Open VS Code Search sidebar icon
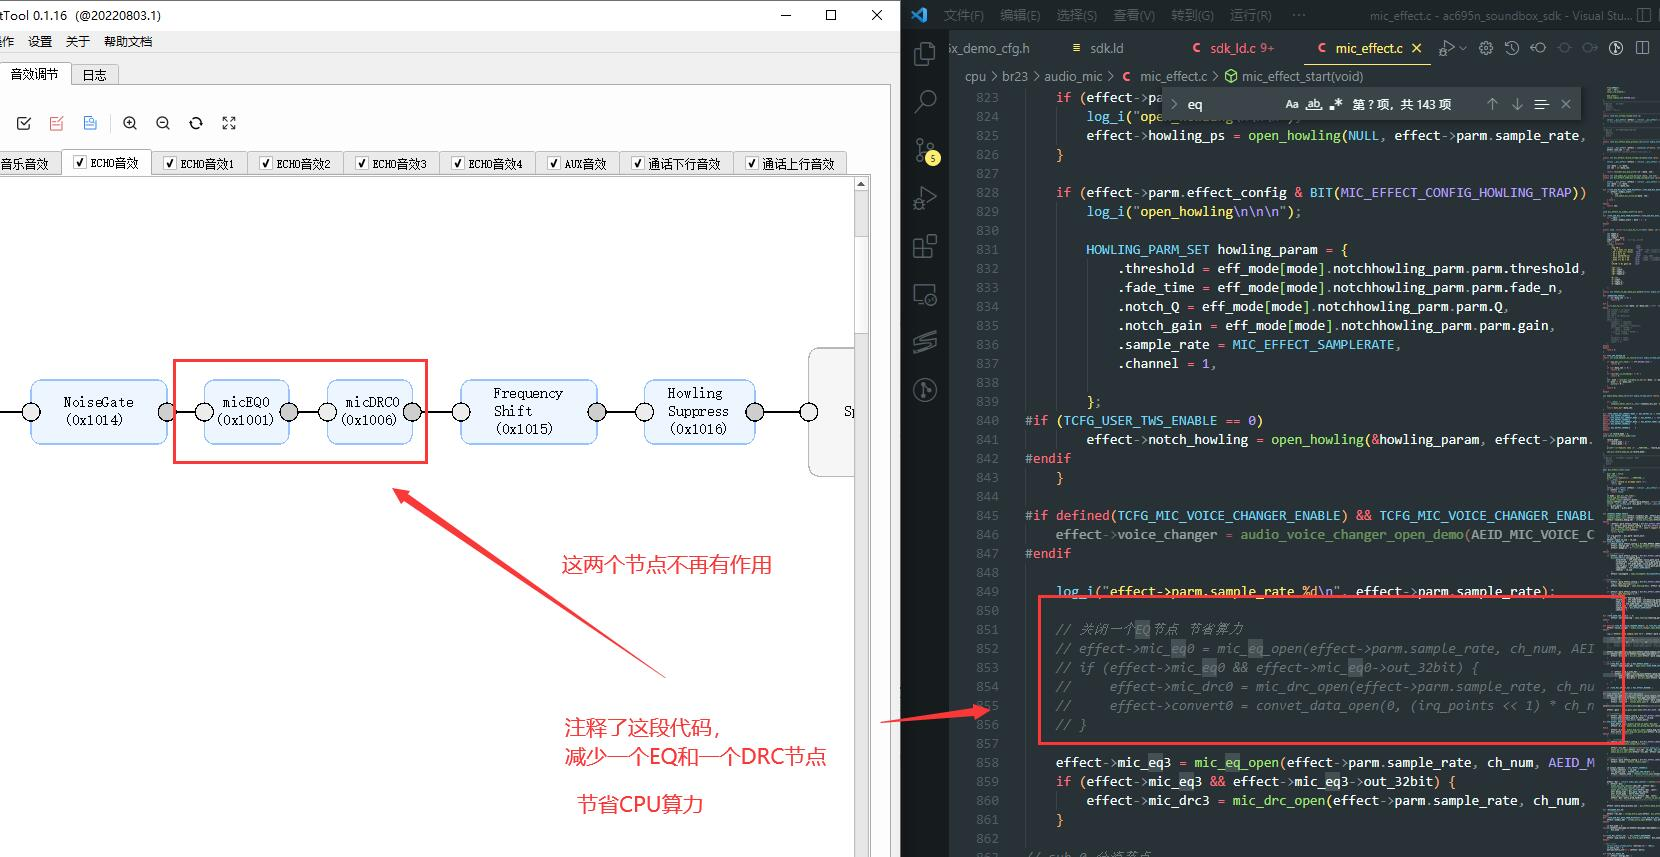Image resolution: width=1660 pixels, height=857 pixels. [x=925, y=100]
